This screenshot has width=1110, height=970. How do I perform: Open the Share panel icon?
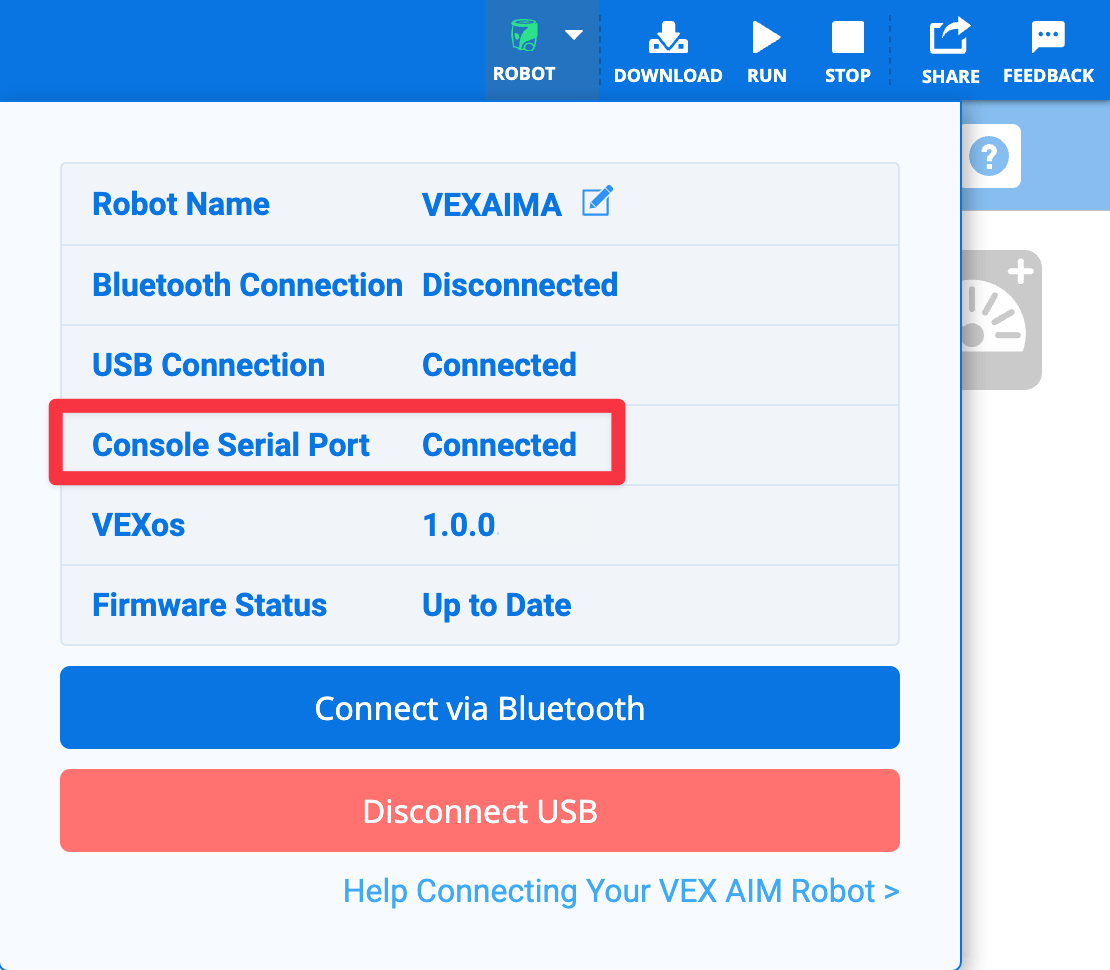[x=949, y=36]
